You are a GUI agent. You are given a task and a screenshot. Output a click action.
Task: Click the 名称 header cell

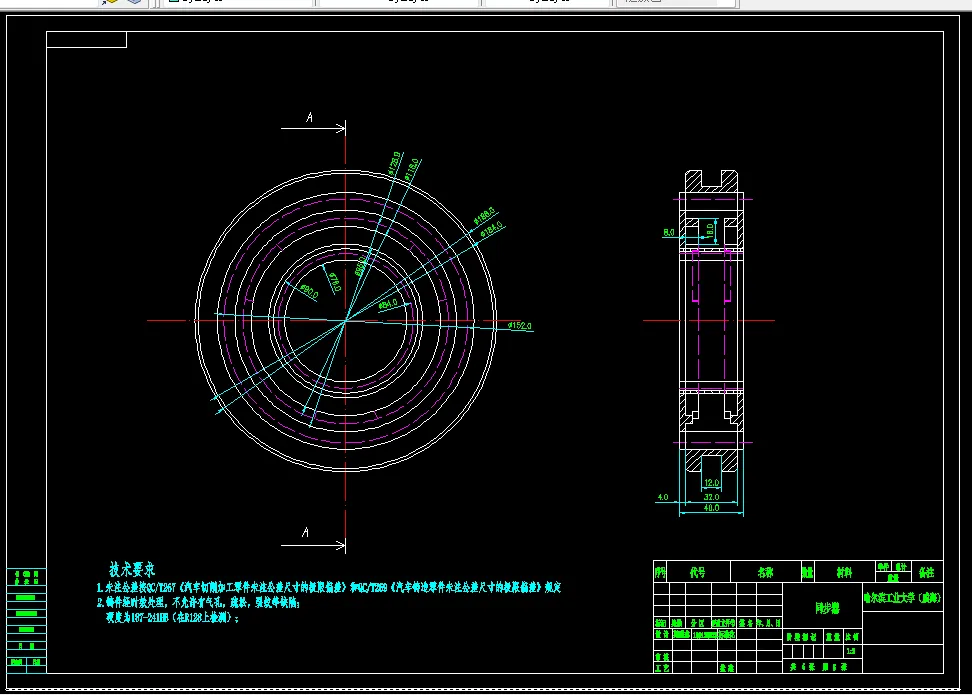click(x=765, y=572)
